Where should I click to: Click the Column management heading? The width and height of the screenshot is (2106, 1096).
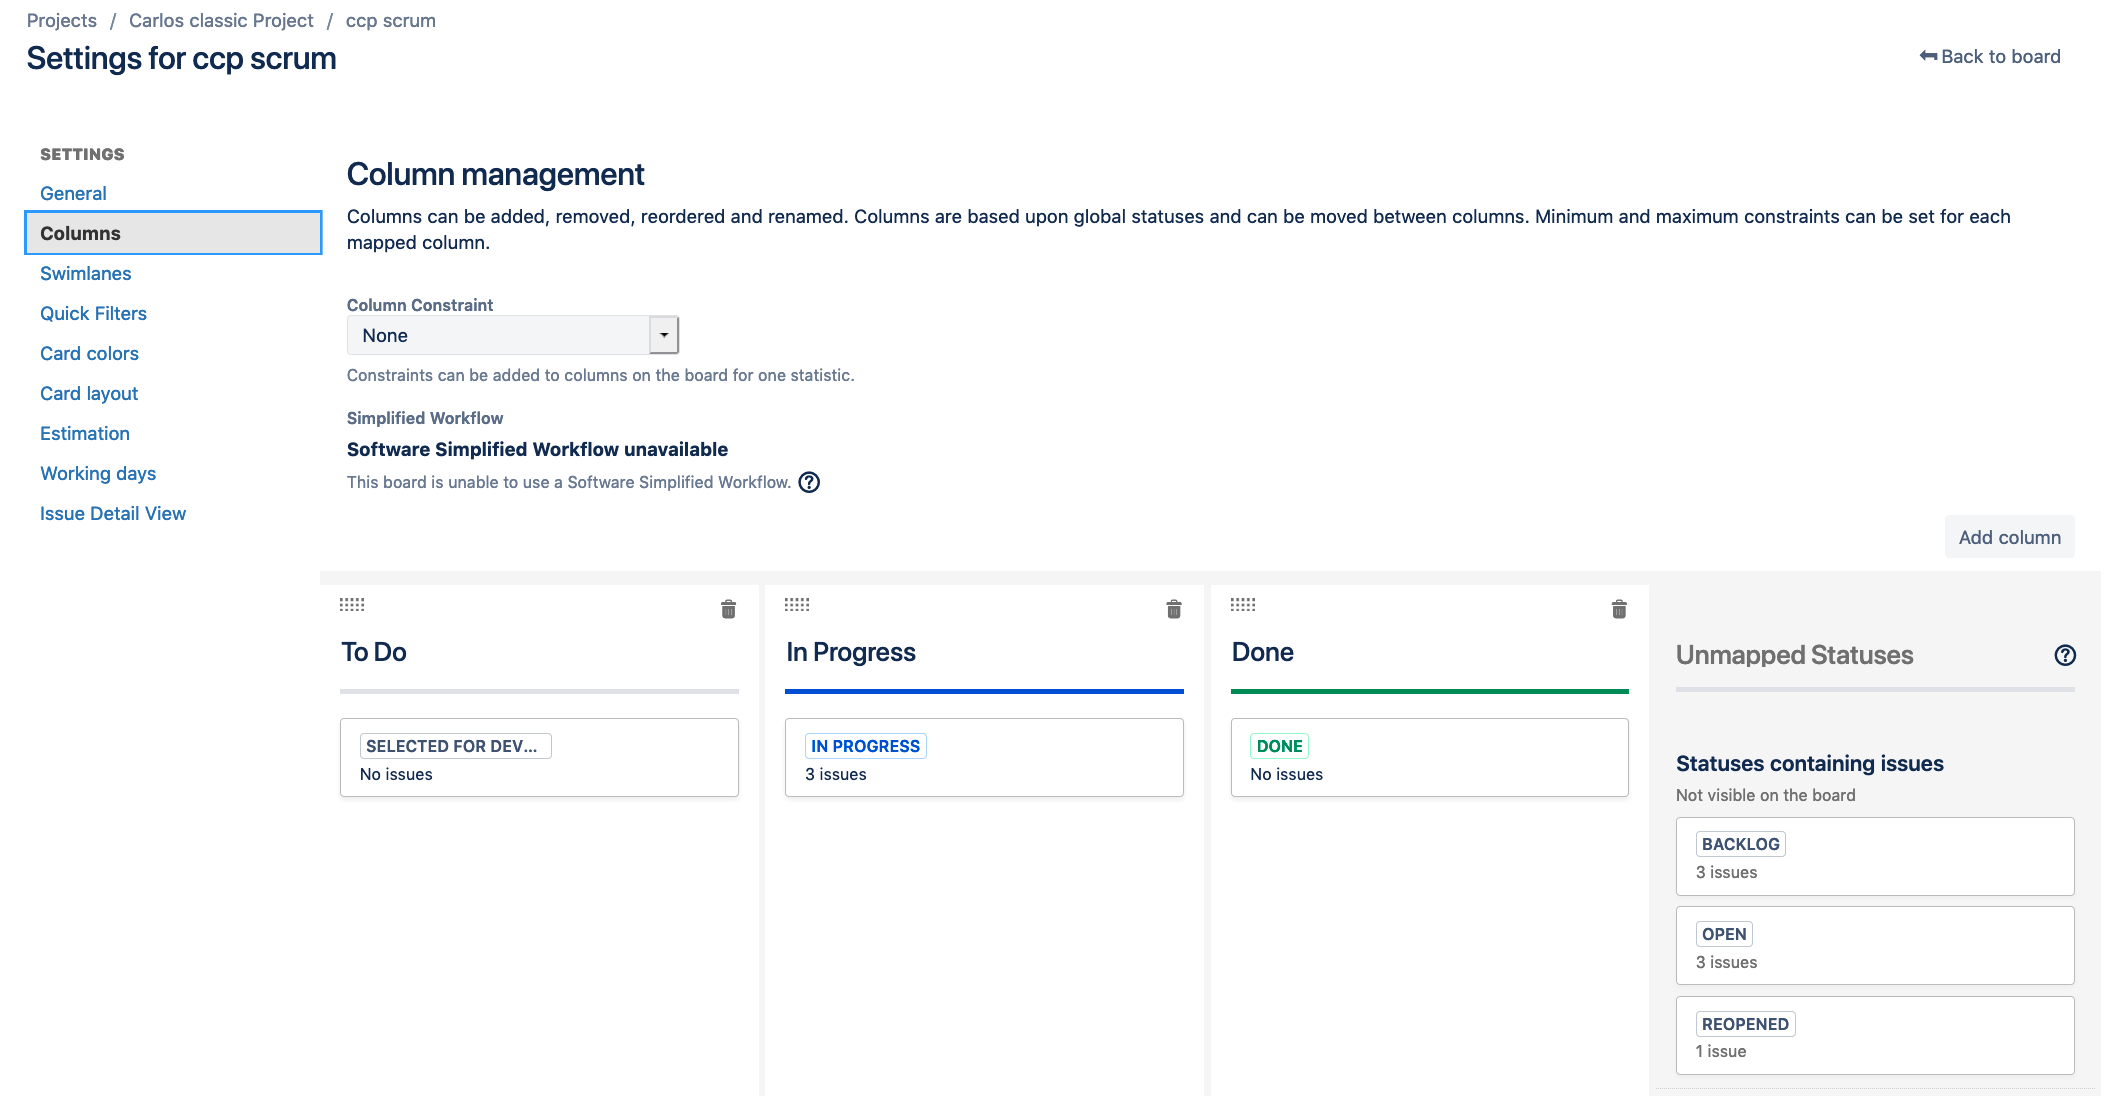point(496,174)
